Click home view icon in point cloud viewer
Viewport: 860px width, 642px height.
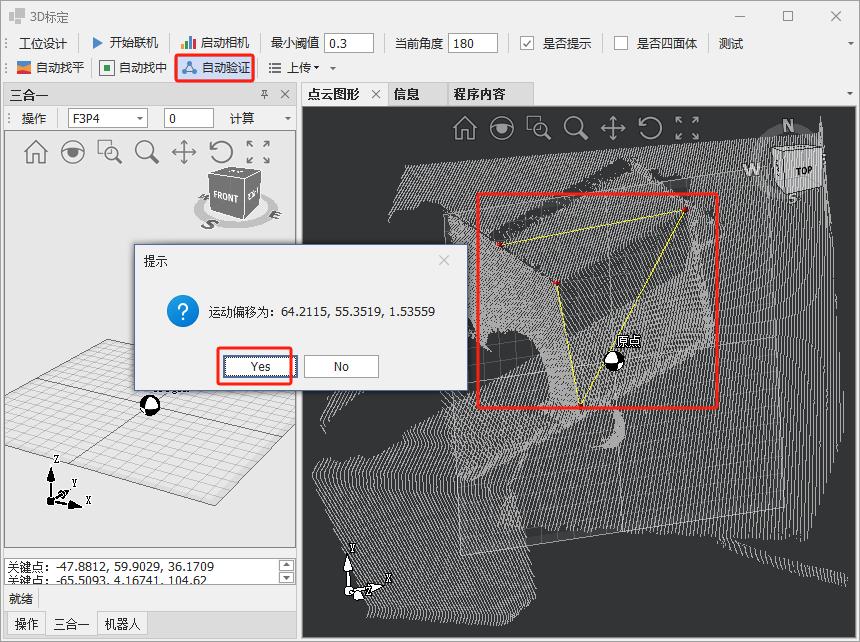click(x=464, y=128)
